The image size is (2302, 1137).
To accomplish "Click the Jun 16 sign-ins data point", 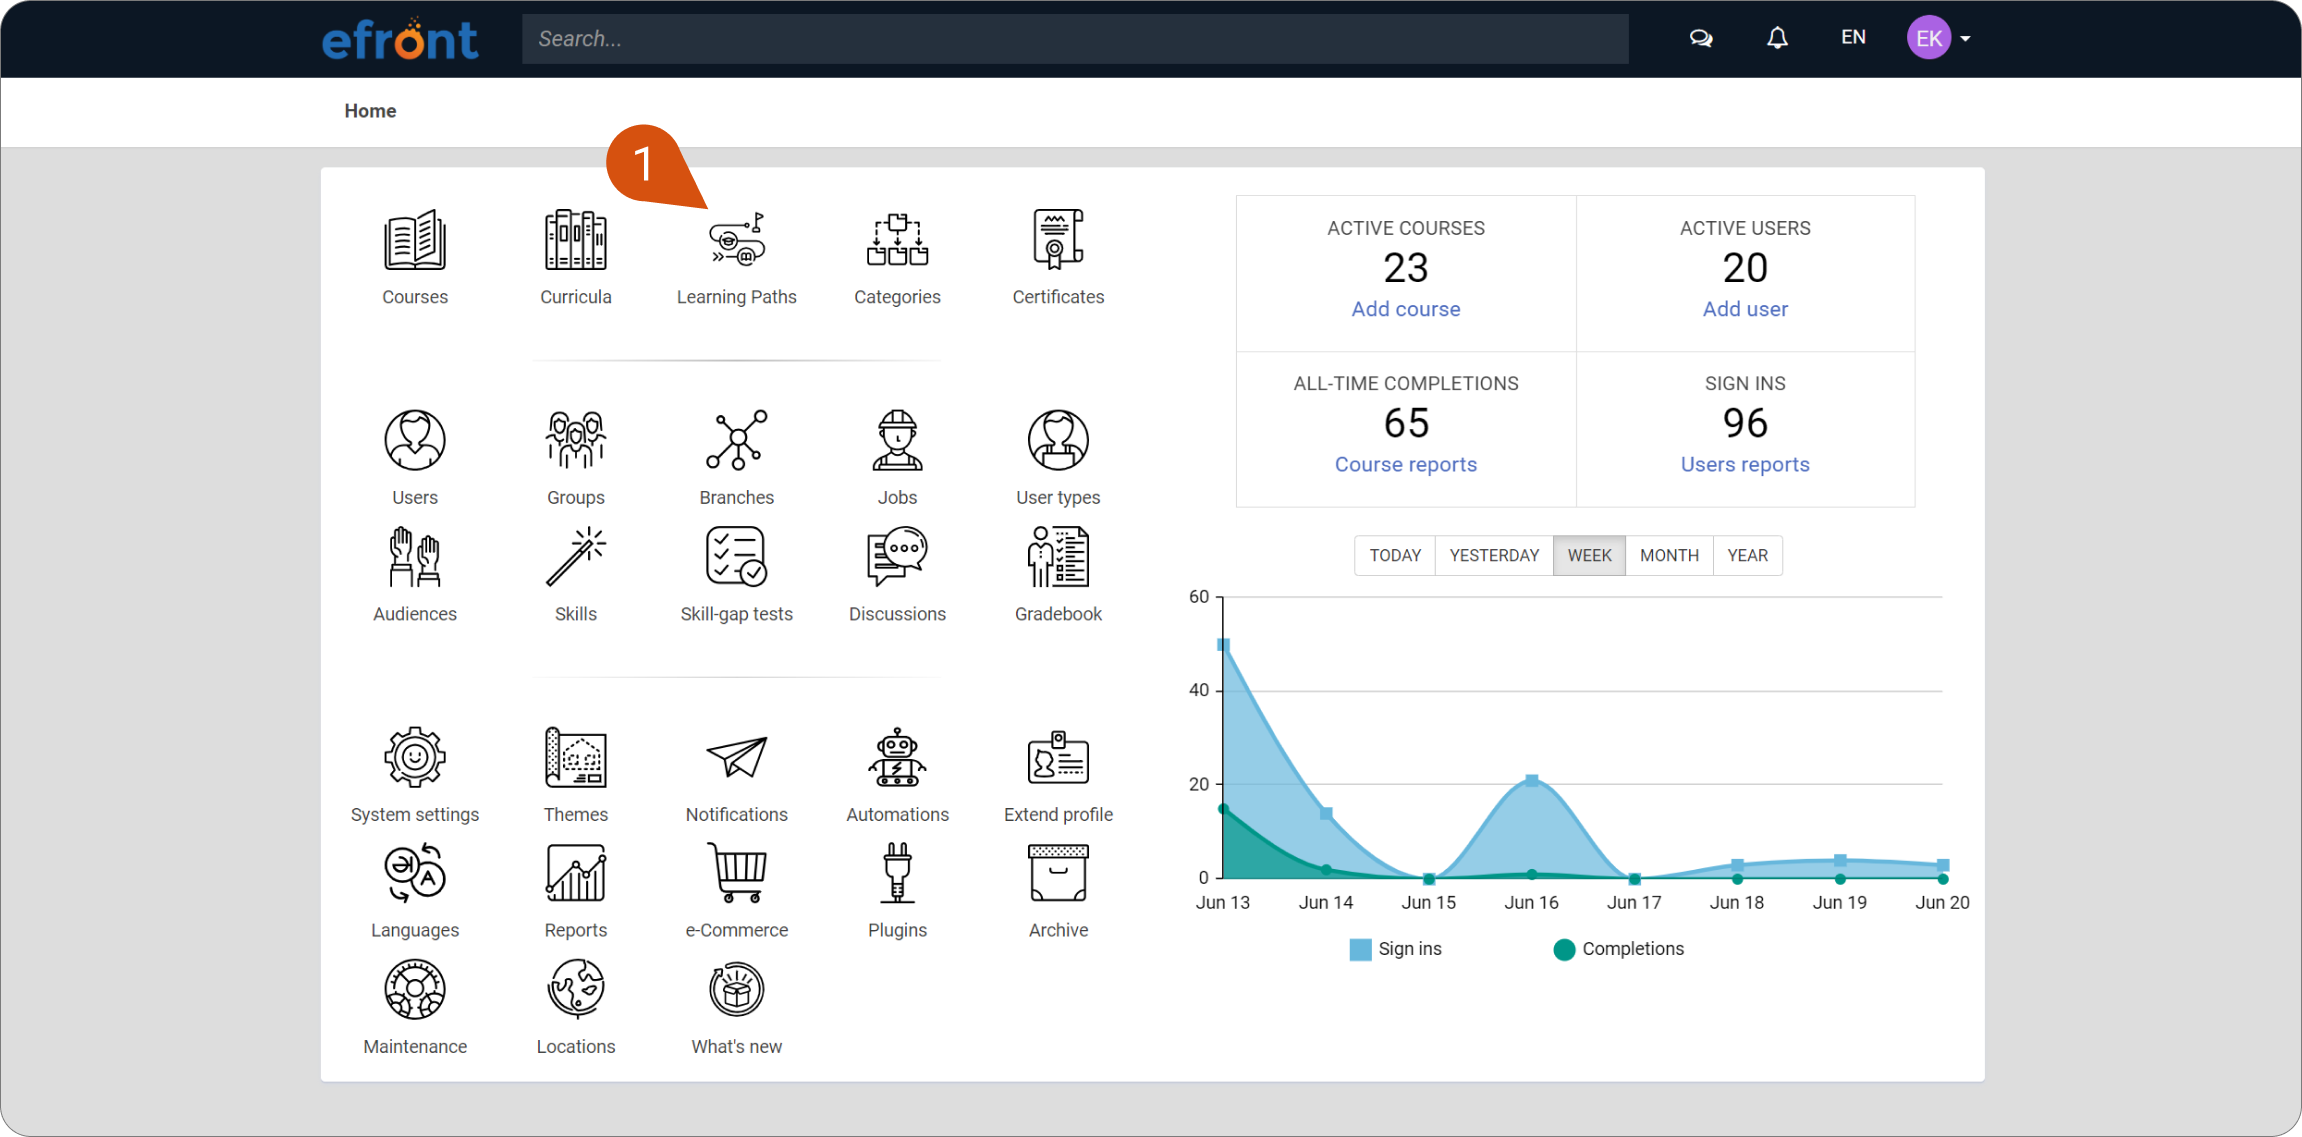I will pos(1531,780).
